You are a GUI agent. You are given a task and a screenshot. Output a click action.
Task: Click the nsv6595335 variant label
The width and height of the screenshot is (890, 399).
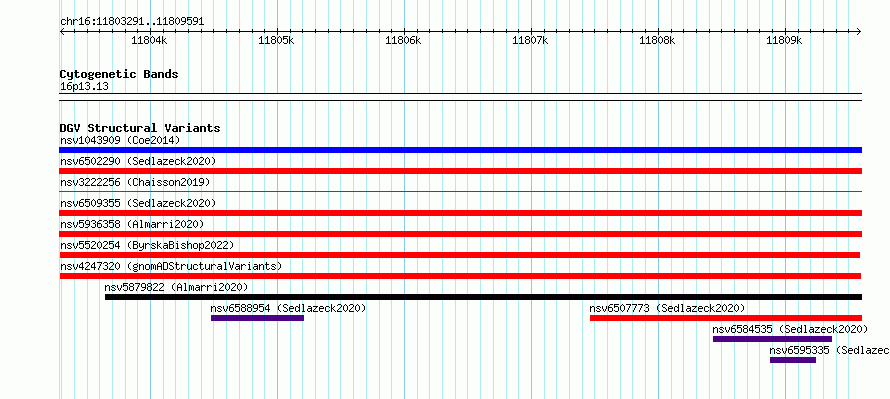click(x=829, y=350)
